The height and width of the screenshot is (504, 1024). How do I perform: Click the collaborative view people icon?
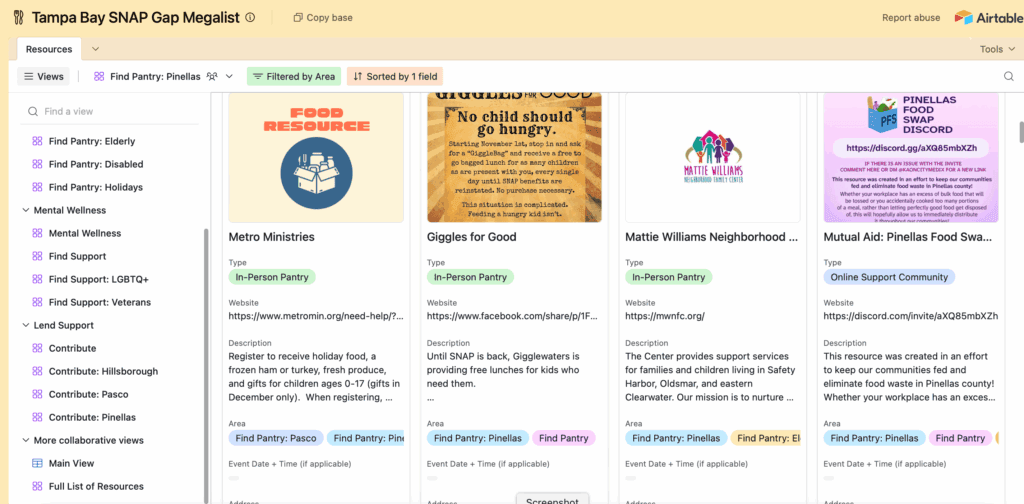[x=212, y=76]
